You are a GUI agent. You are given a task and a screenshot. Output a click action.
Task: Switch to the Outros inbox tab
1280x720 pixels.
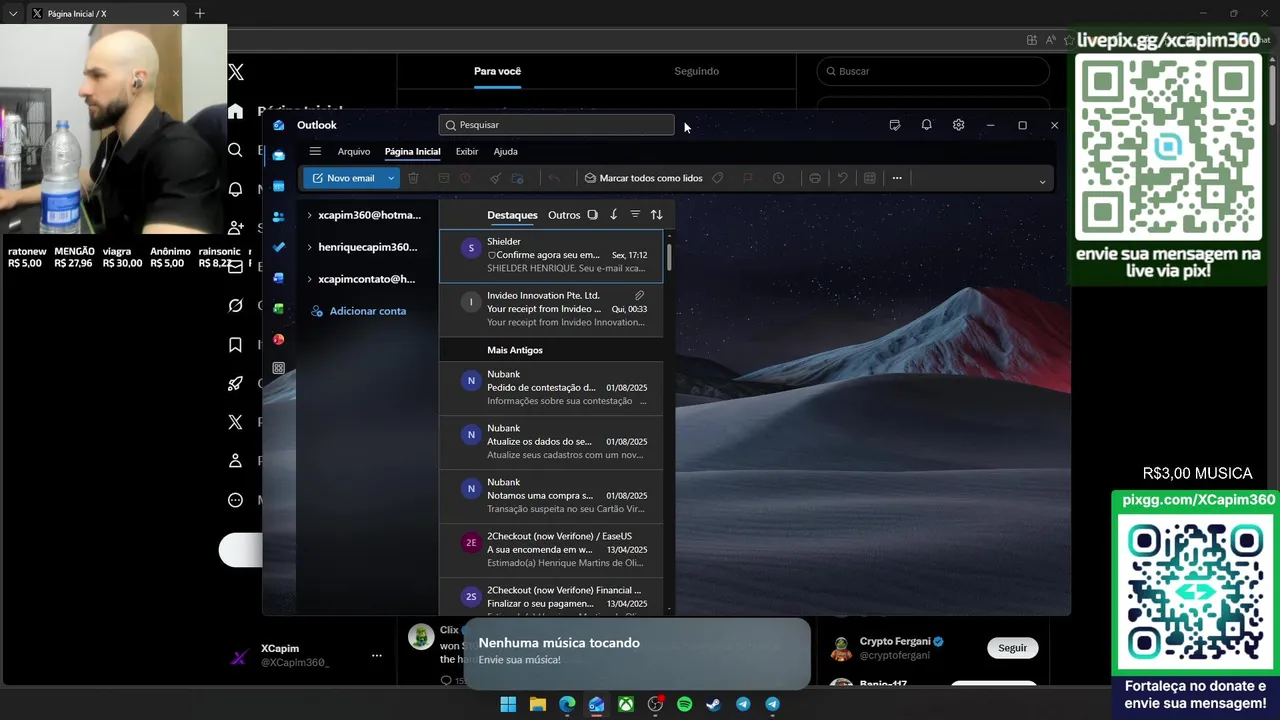click(x=564, y=215)
